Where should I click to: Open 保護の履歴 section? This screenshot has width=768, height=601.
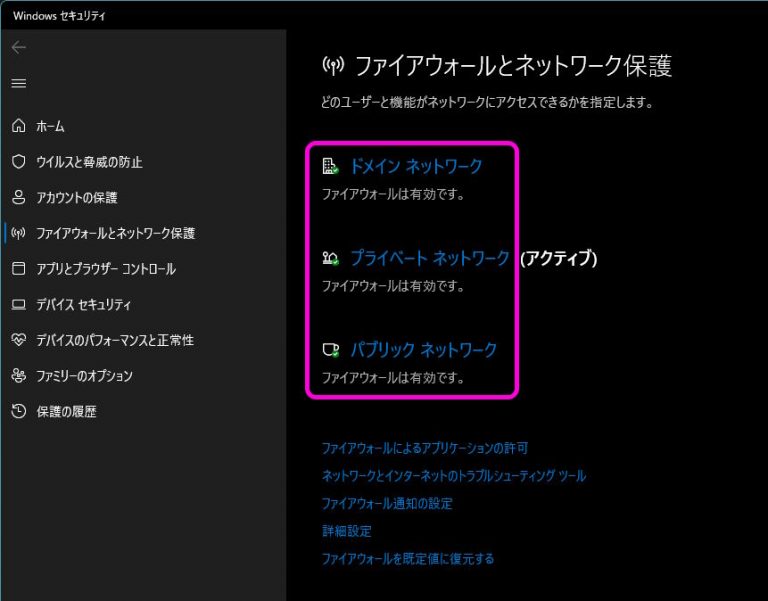pos(66,411)
